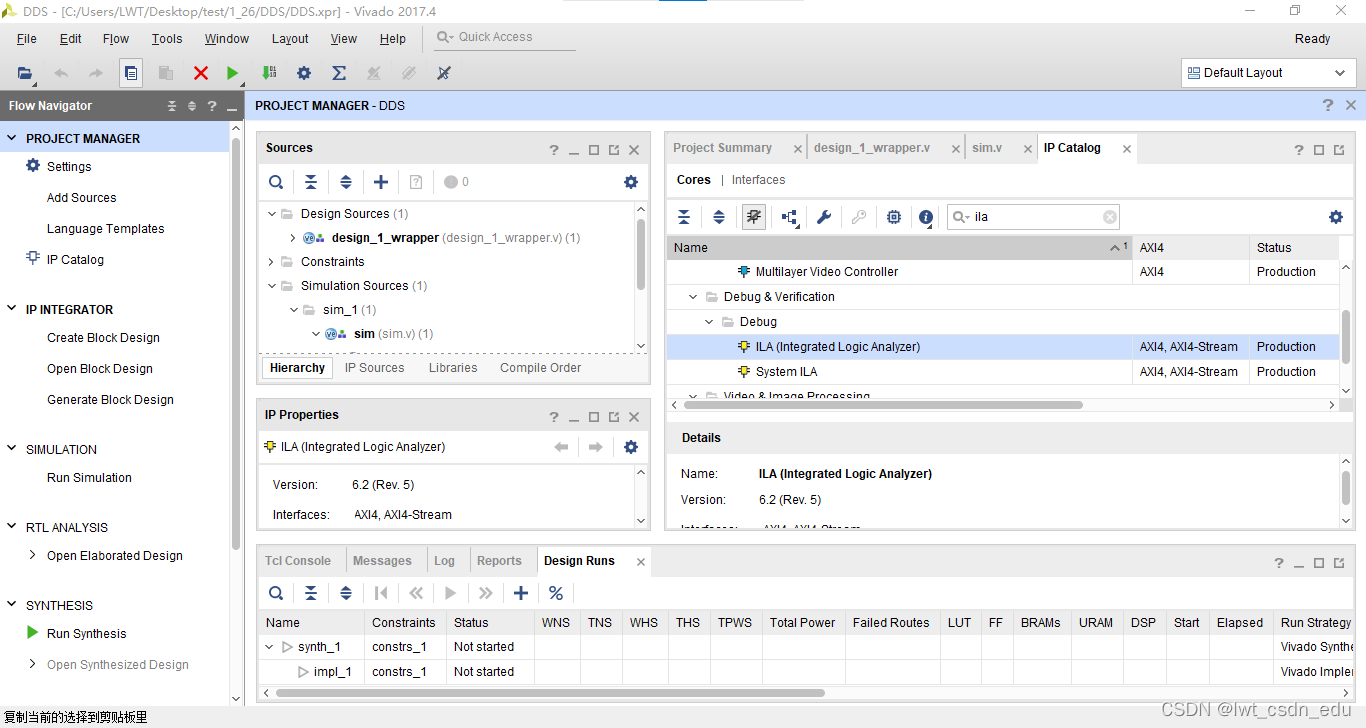
Task: Collapse the SIMULATION section
Action: coord(12,450)
